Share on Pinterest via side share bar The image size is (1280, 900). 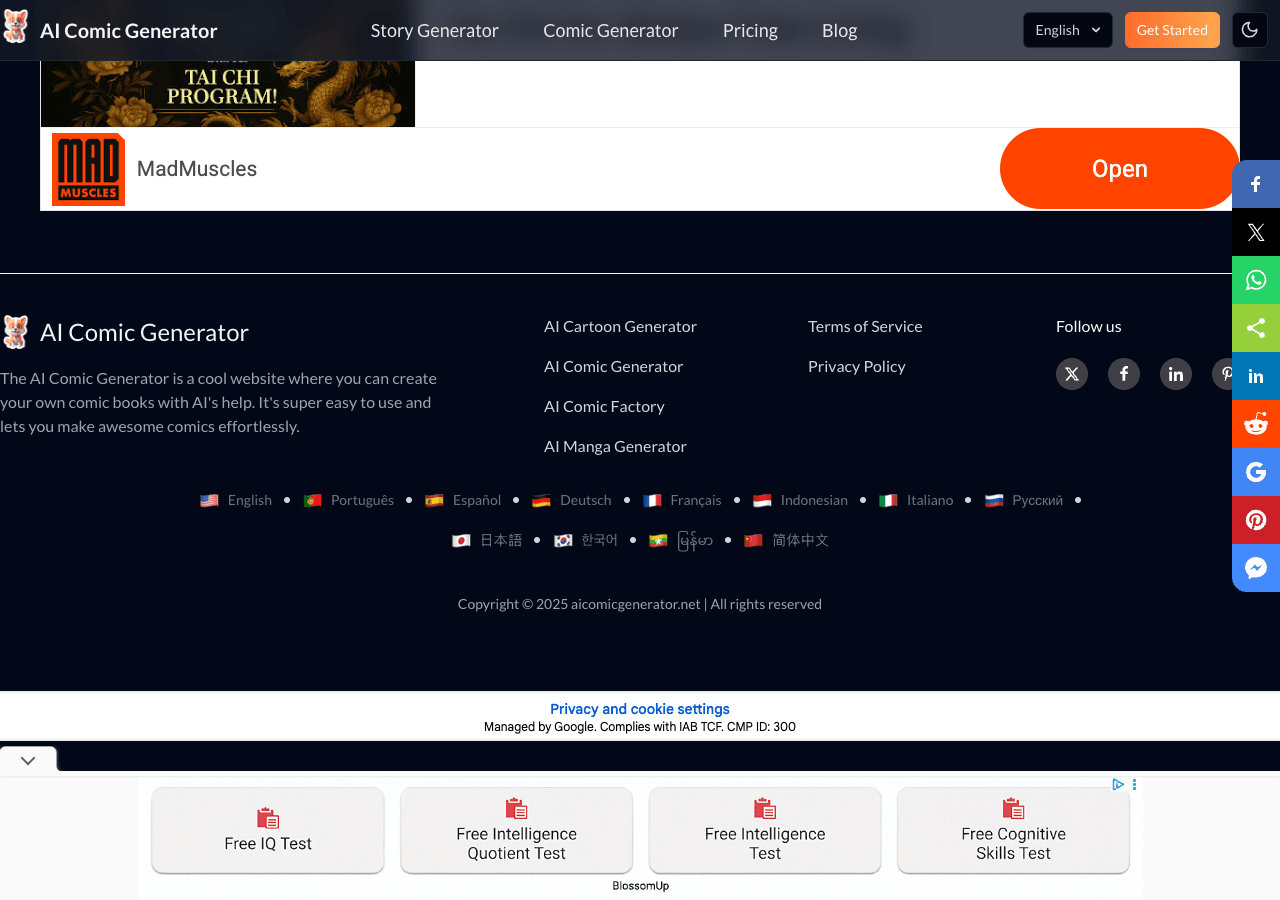point(1256,520)
